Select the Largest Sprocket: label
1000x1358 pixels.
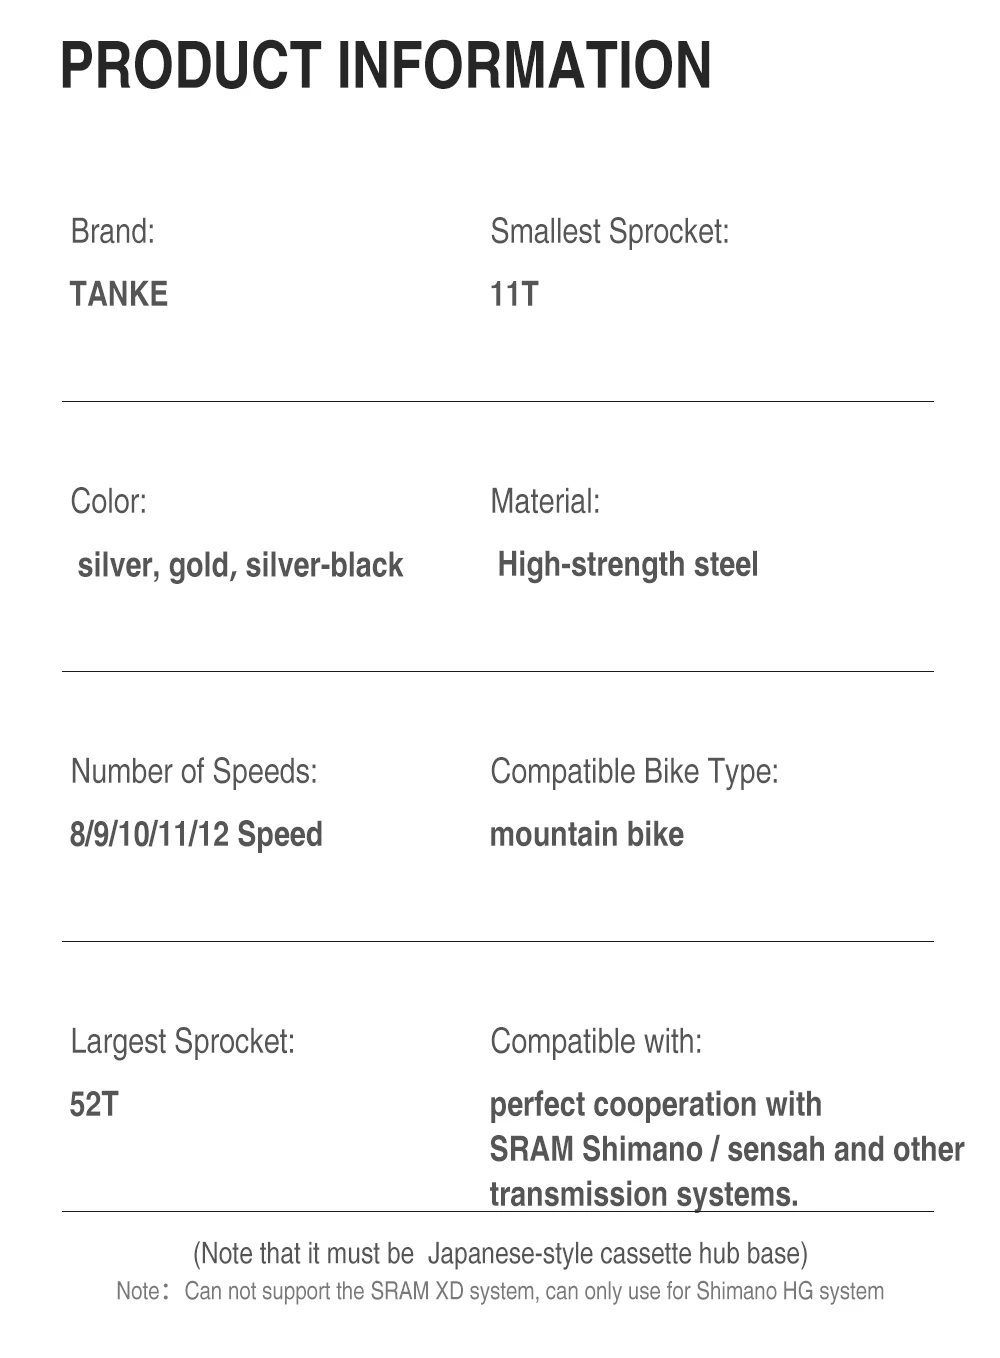183,1042
